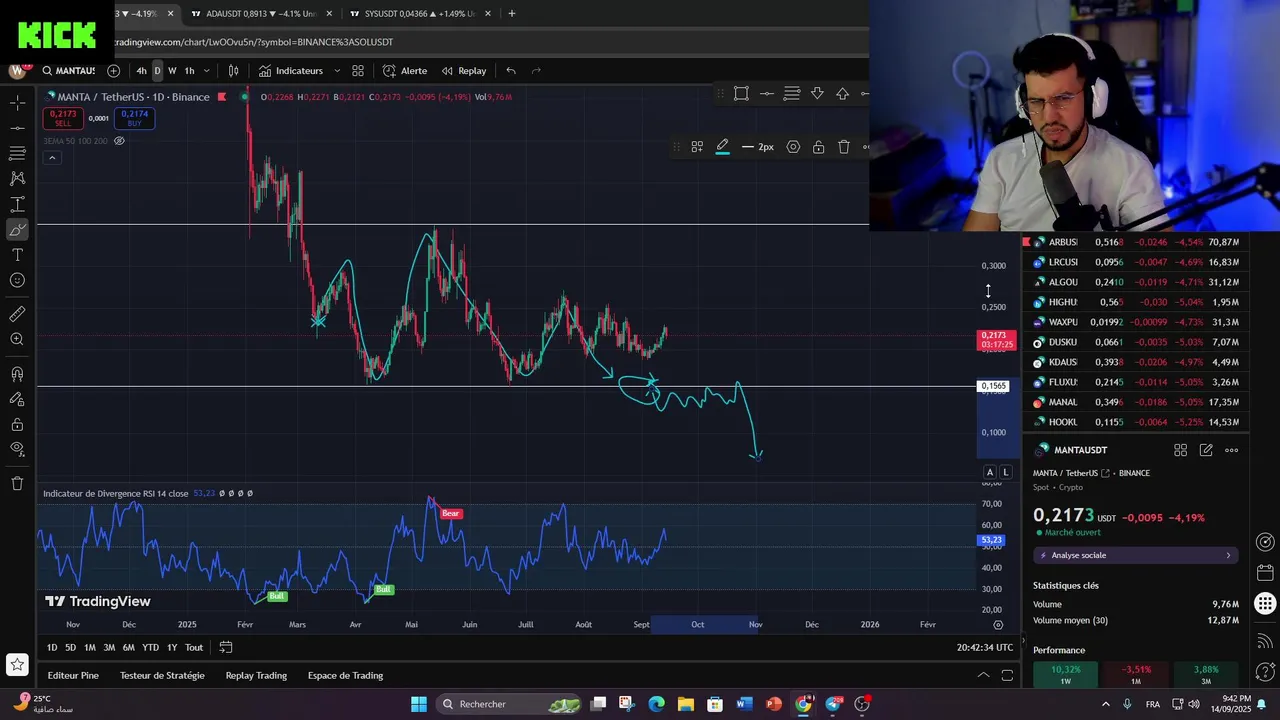Click the sidebar trash remove objects icon
Screen dimensions: 1280x720
pos(17,483)
